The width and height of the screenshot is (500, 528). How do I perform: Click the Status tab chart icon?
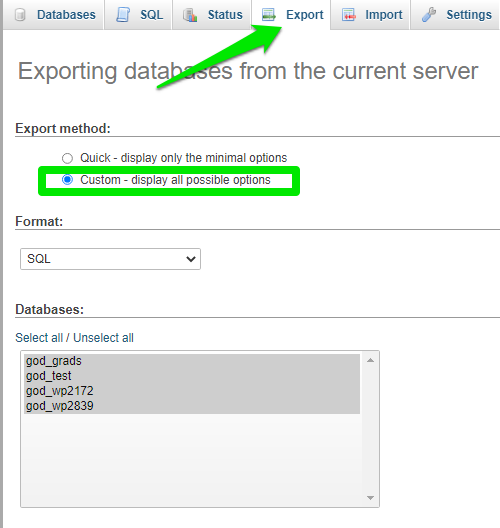(190, 15)
